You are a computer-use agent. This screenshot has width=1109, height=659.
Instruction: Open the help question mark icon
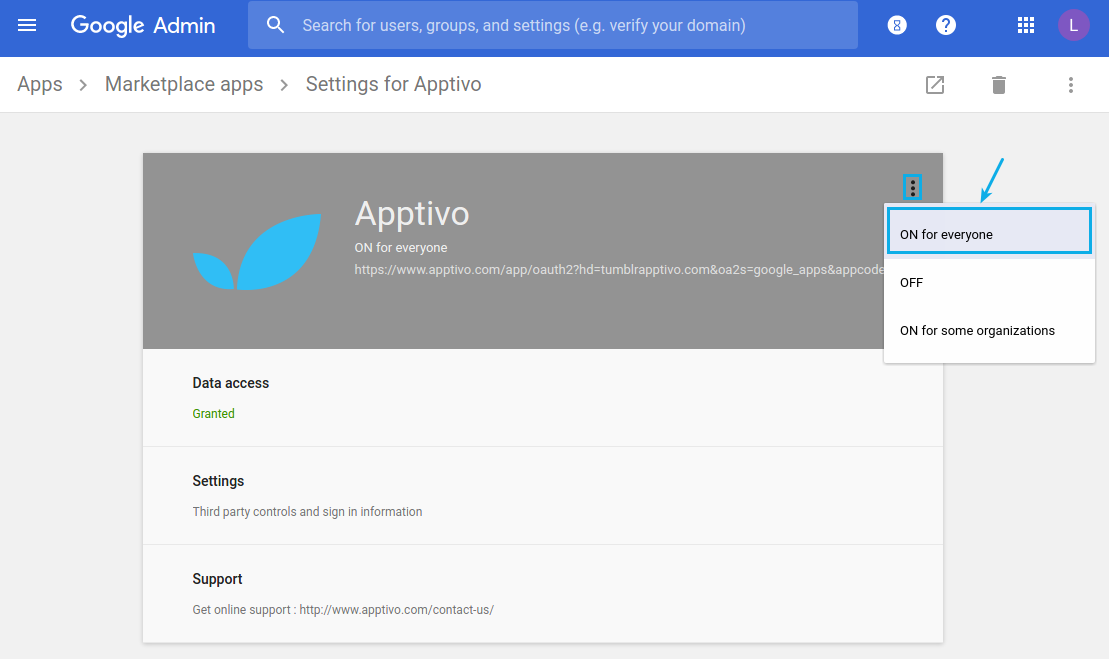point(946,25)
